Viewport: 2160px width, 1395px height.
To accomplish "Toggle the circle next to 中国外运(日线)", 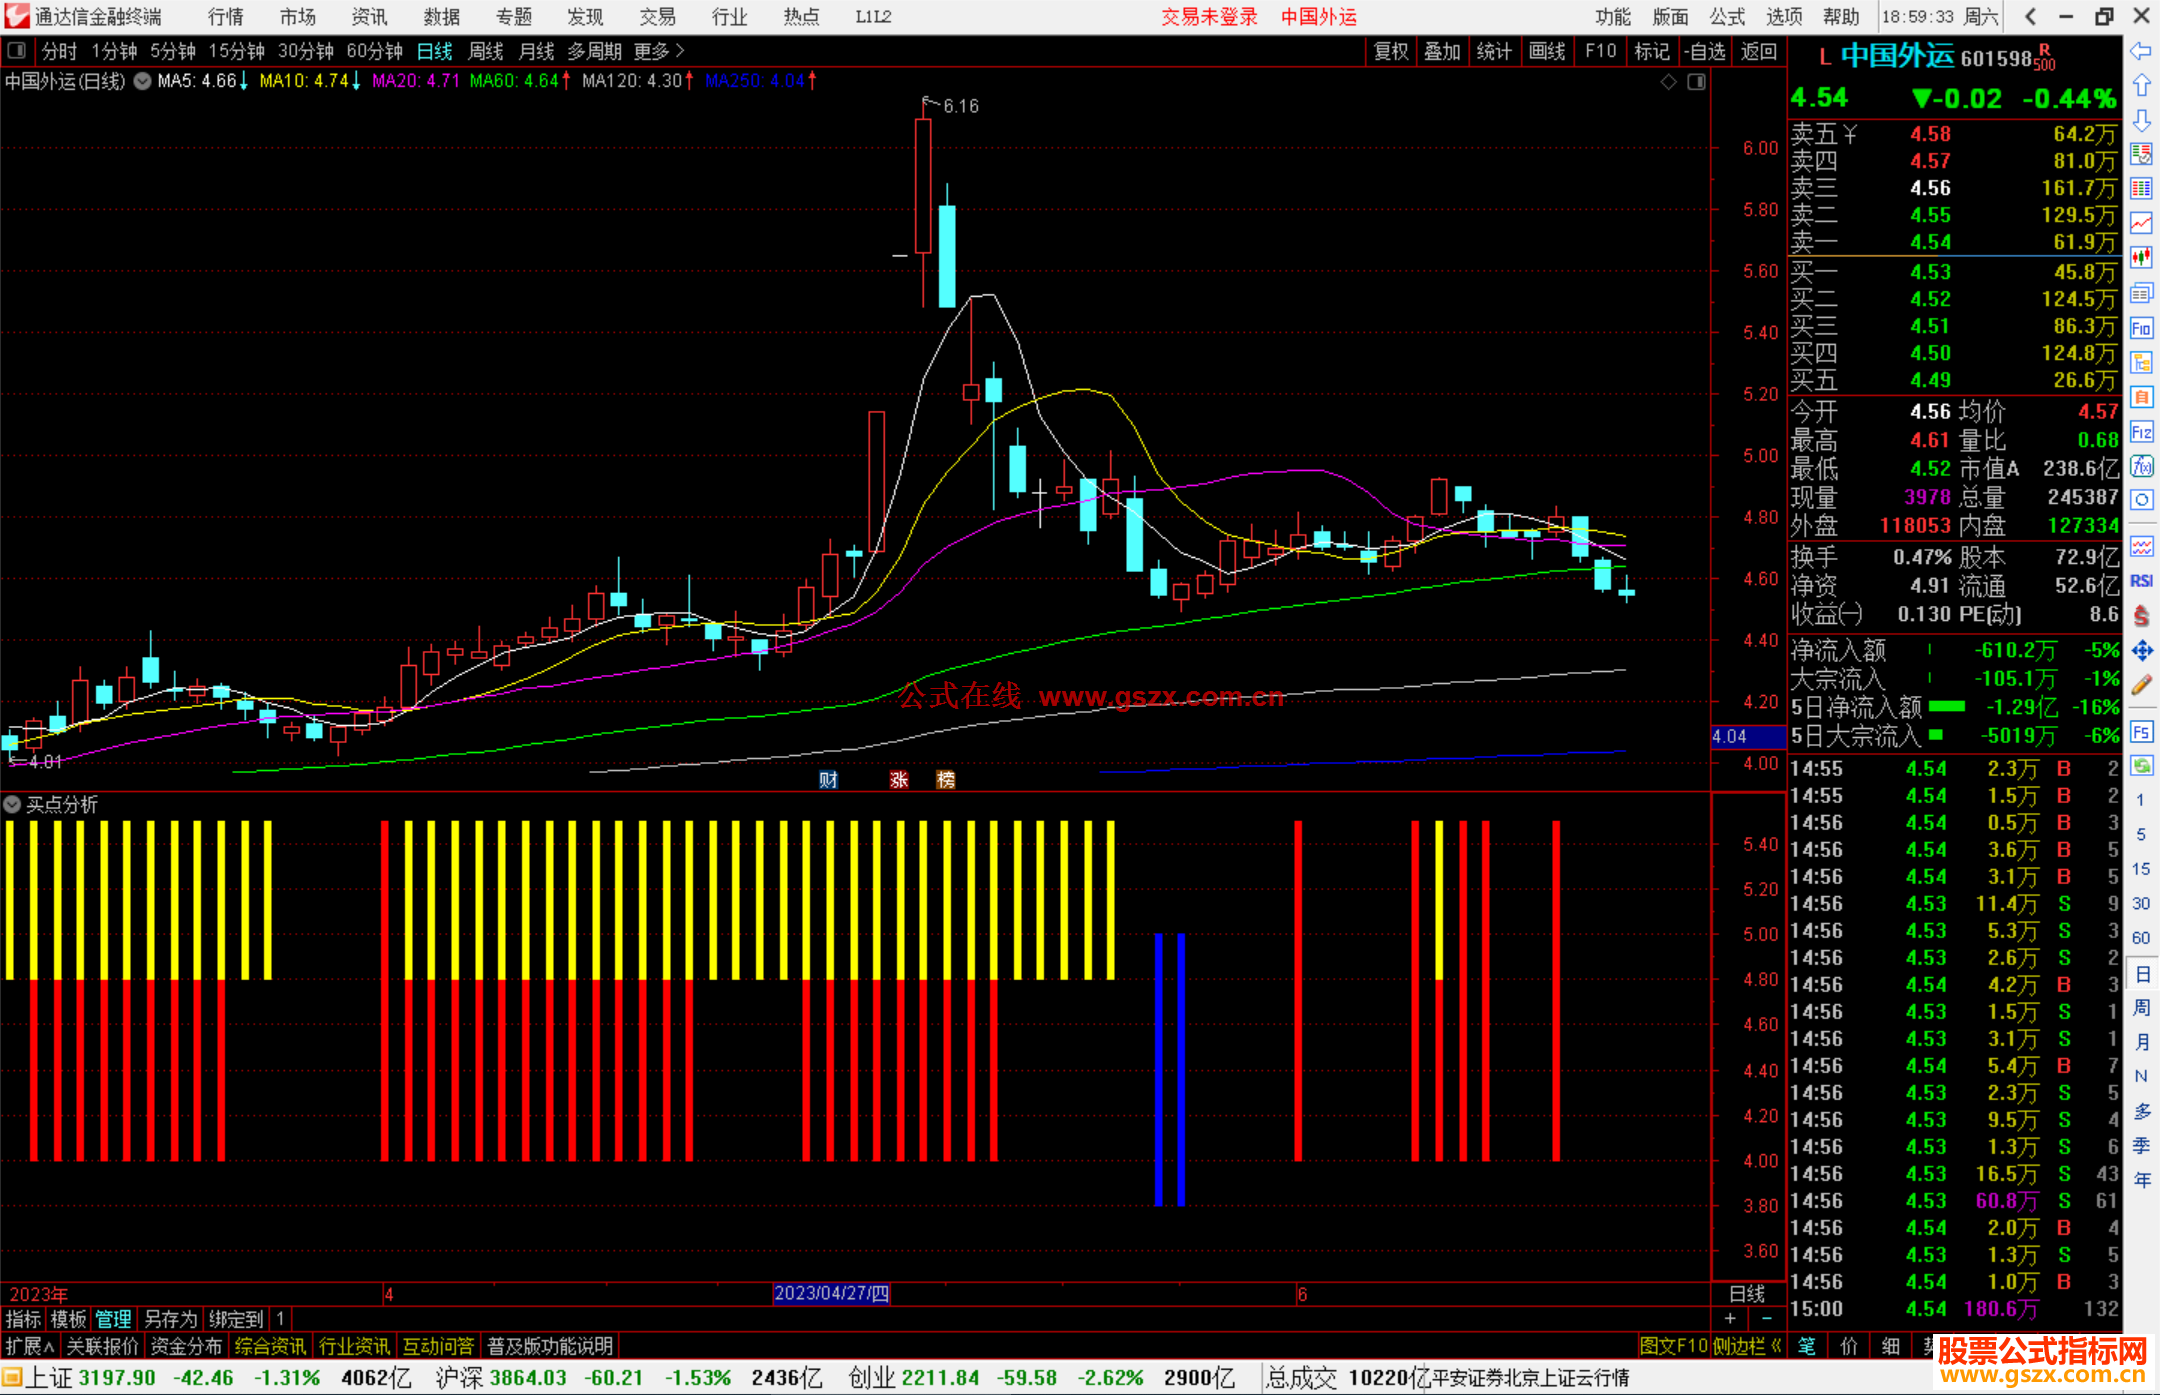I will [143, 82].
